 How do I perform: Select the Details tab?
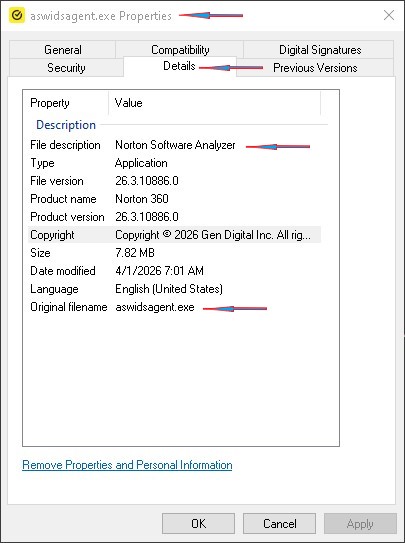tap(179, 66)
